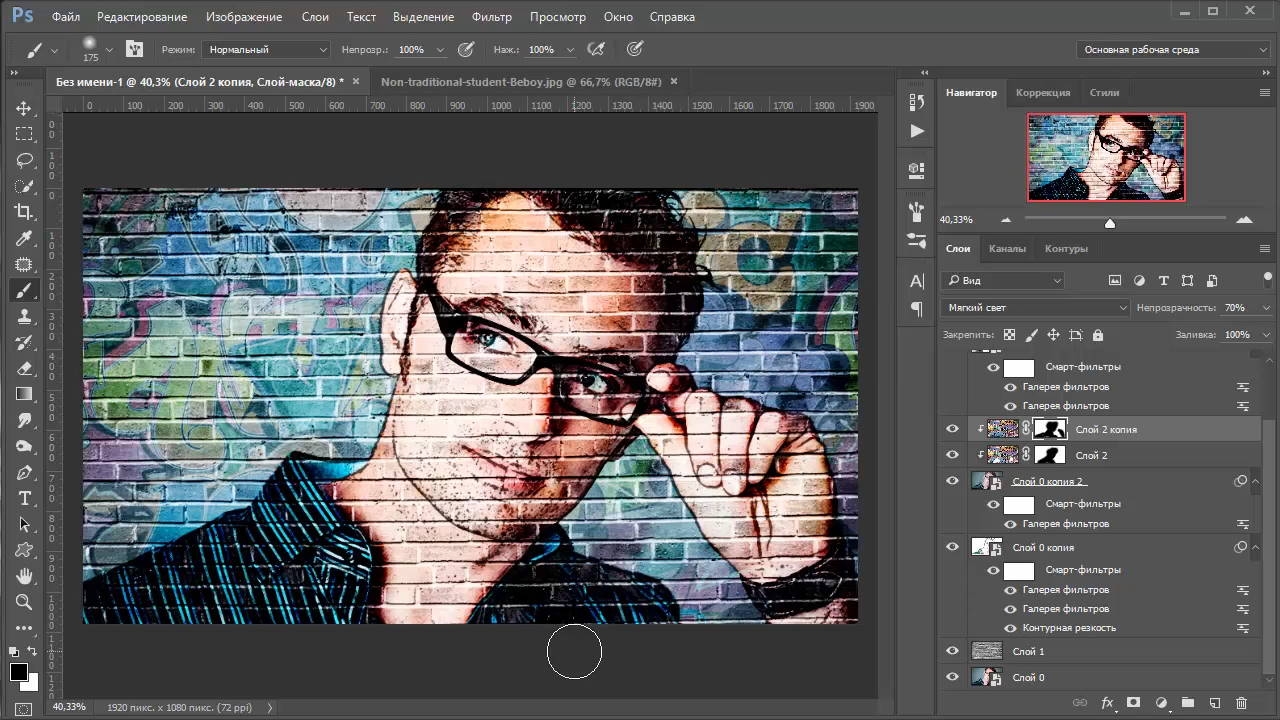Hide the layer Слой 2 копия
The height and width of the screenshot is (720, 1280).
click(x=952, y=429)
